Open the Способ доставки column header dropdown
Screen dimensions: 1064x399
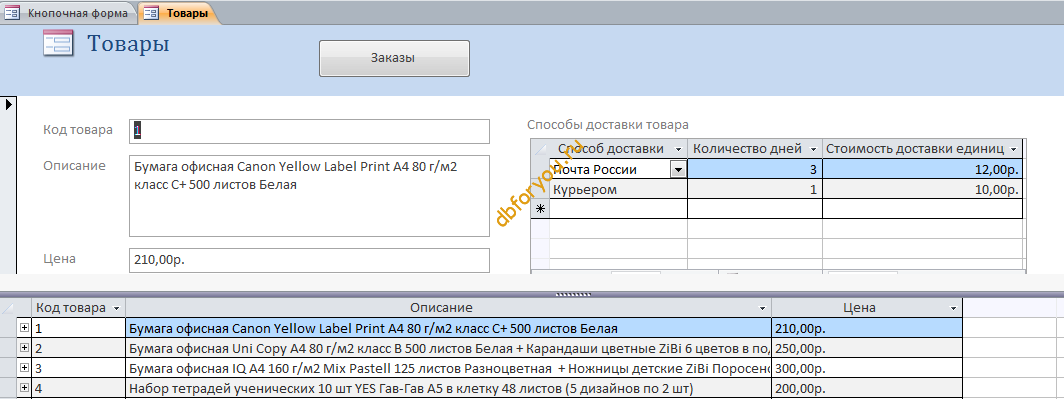click(679, 149)
